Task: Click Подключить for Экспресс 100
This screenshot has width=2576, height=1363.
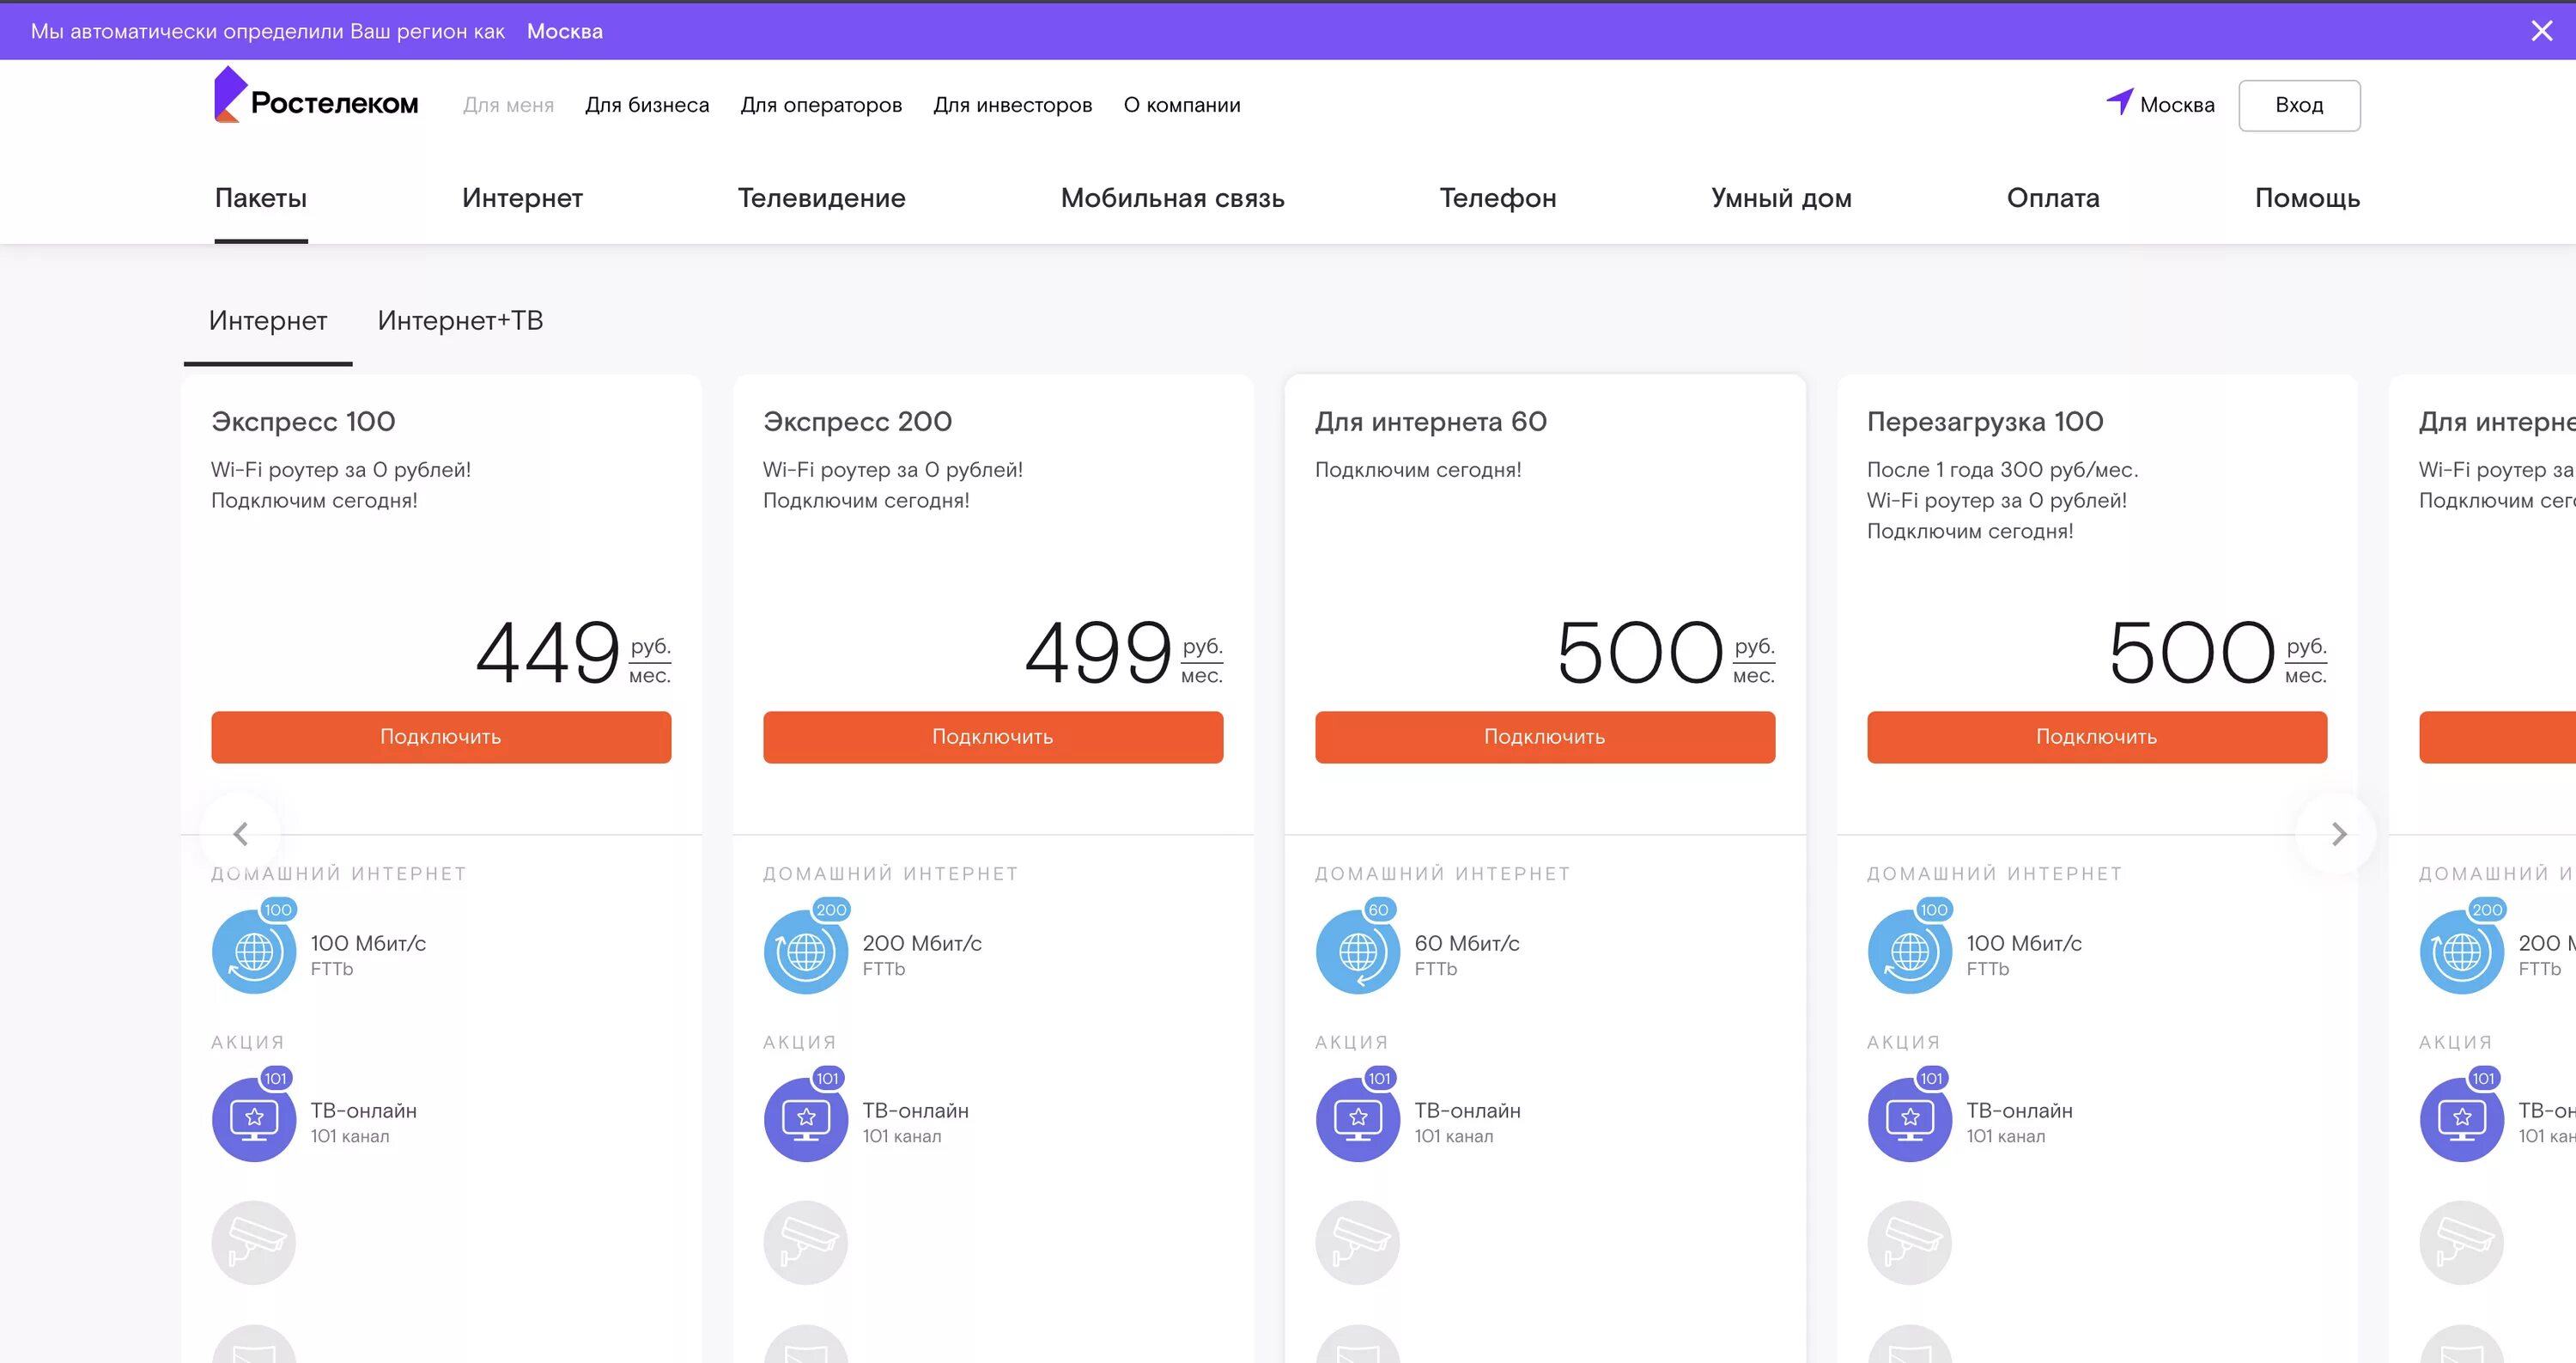Action: click(x=441, y=737)
